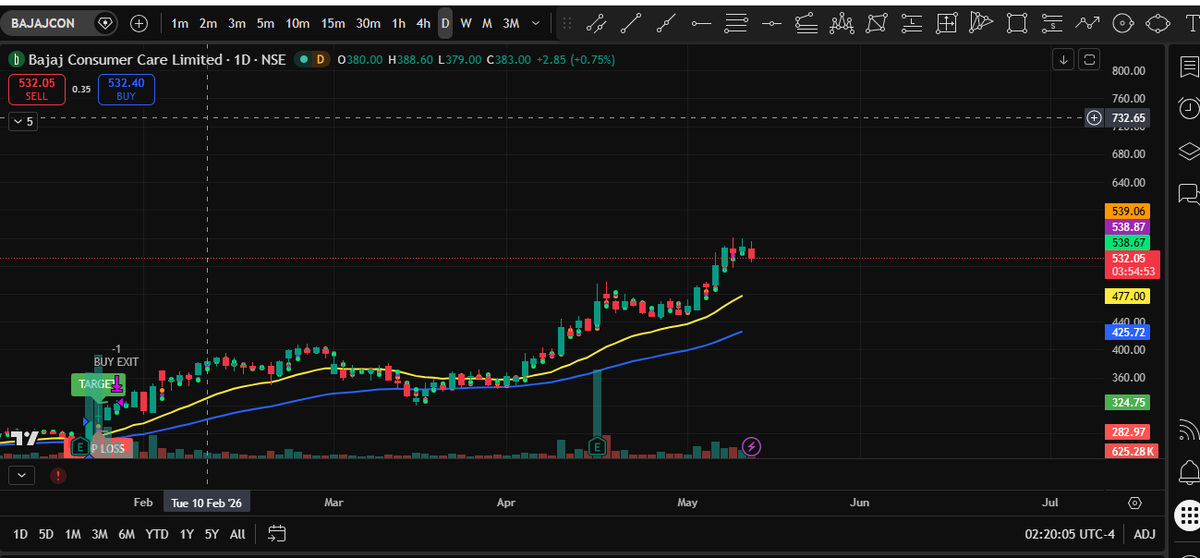This screenshot has width=1200, height=558.
Task: Select the active D daily timeframe
Action: (x=445, y=23)
